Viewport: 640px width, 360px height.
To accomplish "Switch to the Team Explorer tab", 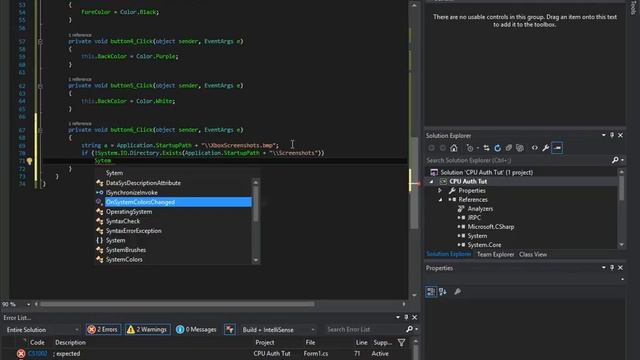I will [495, 254].
